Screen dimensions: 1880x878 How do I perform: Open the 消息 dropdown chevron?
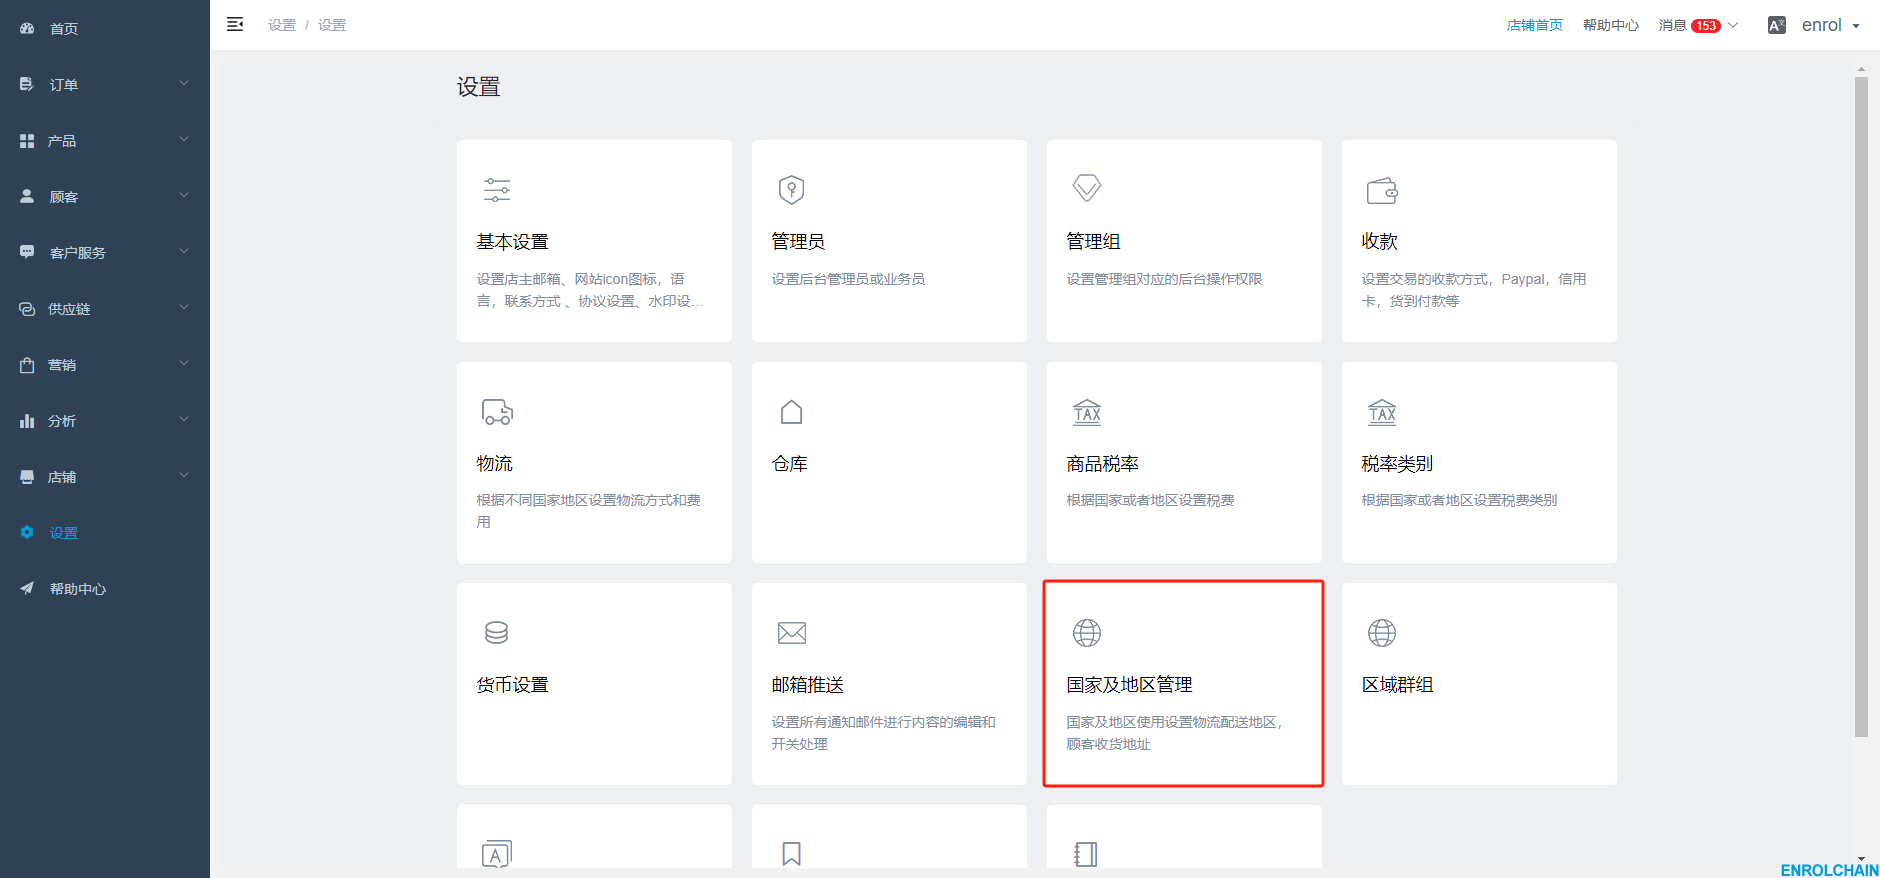[x=1733, y=25]
